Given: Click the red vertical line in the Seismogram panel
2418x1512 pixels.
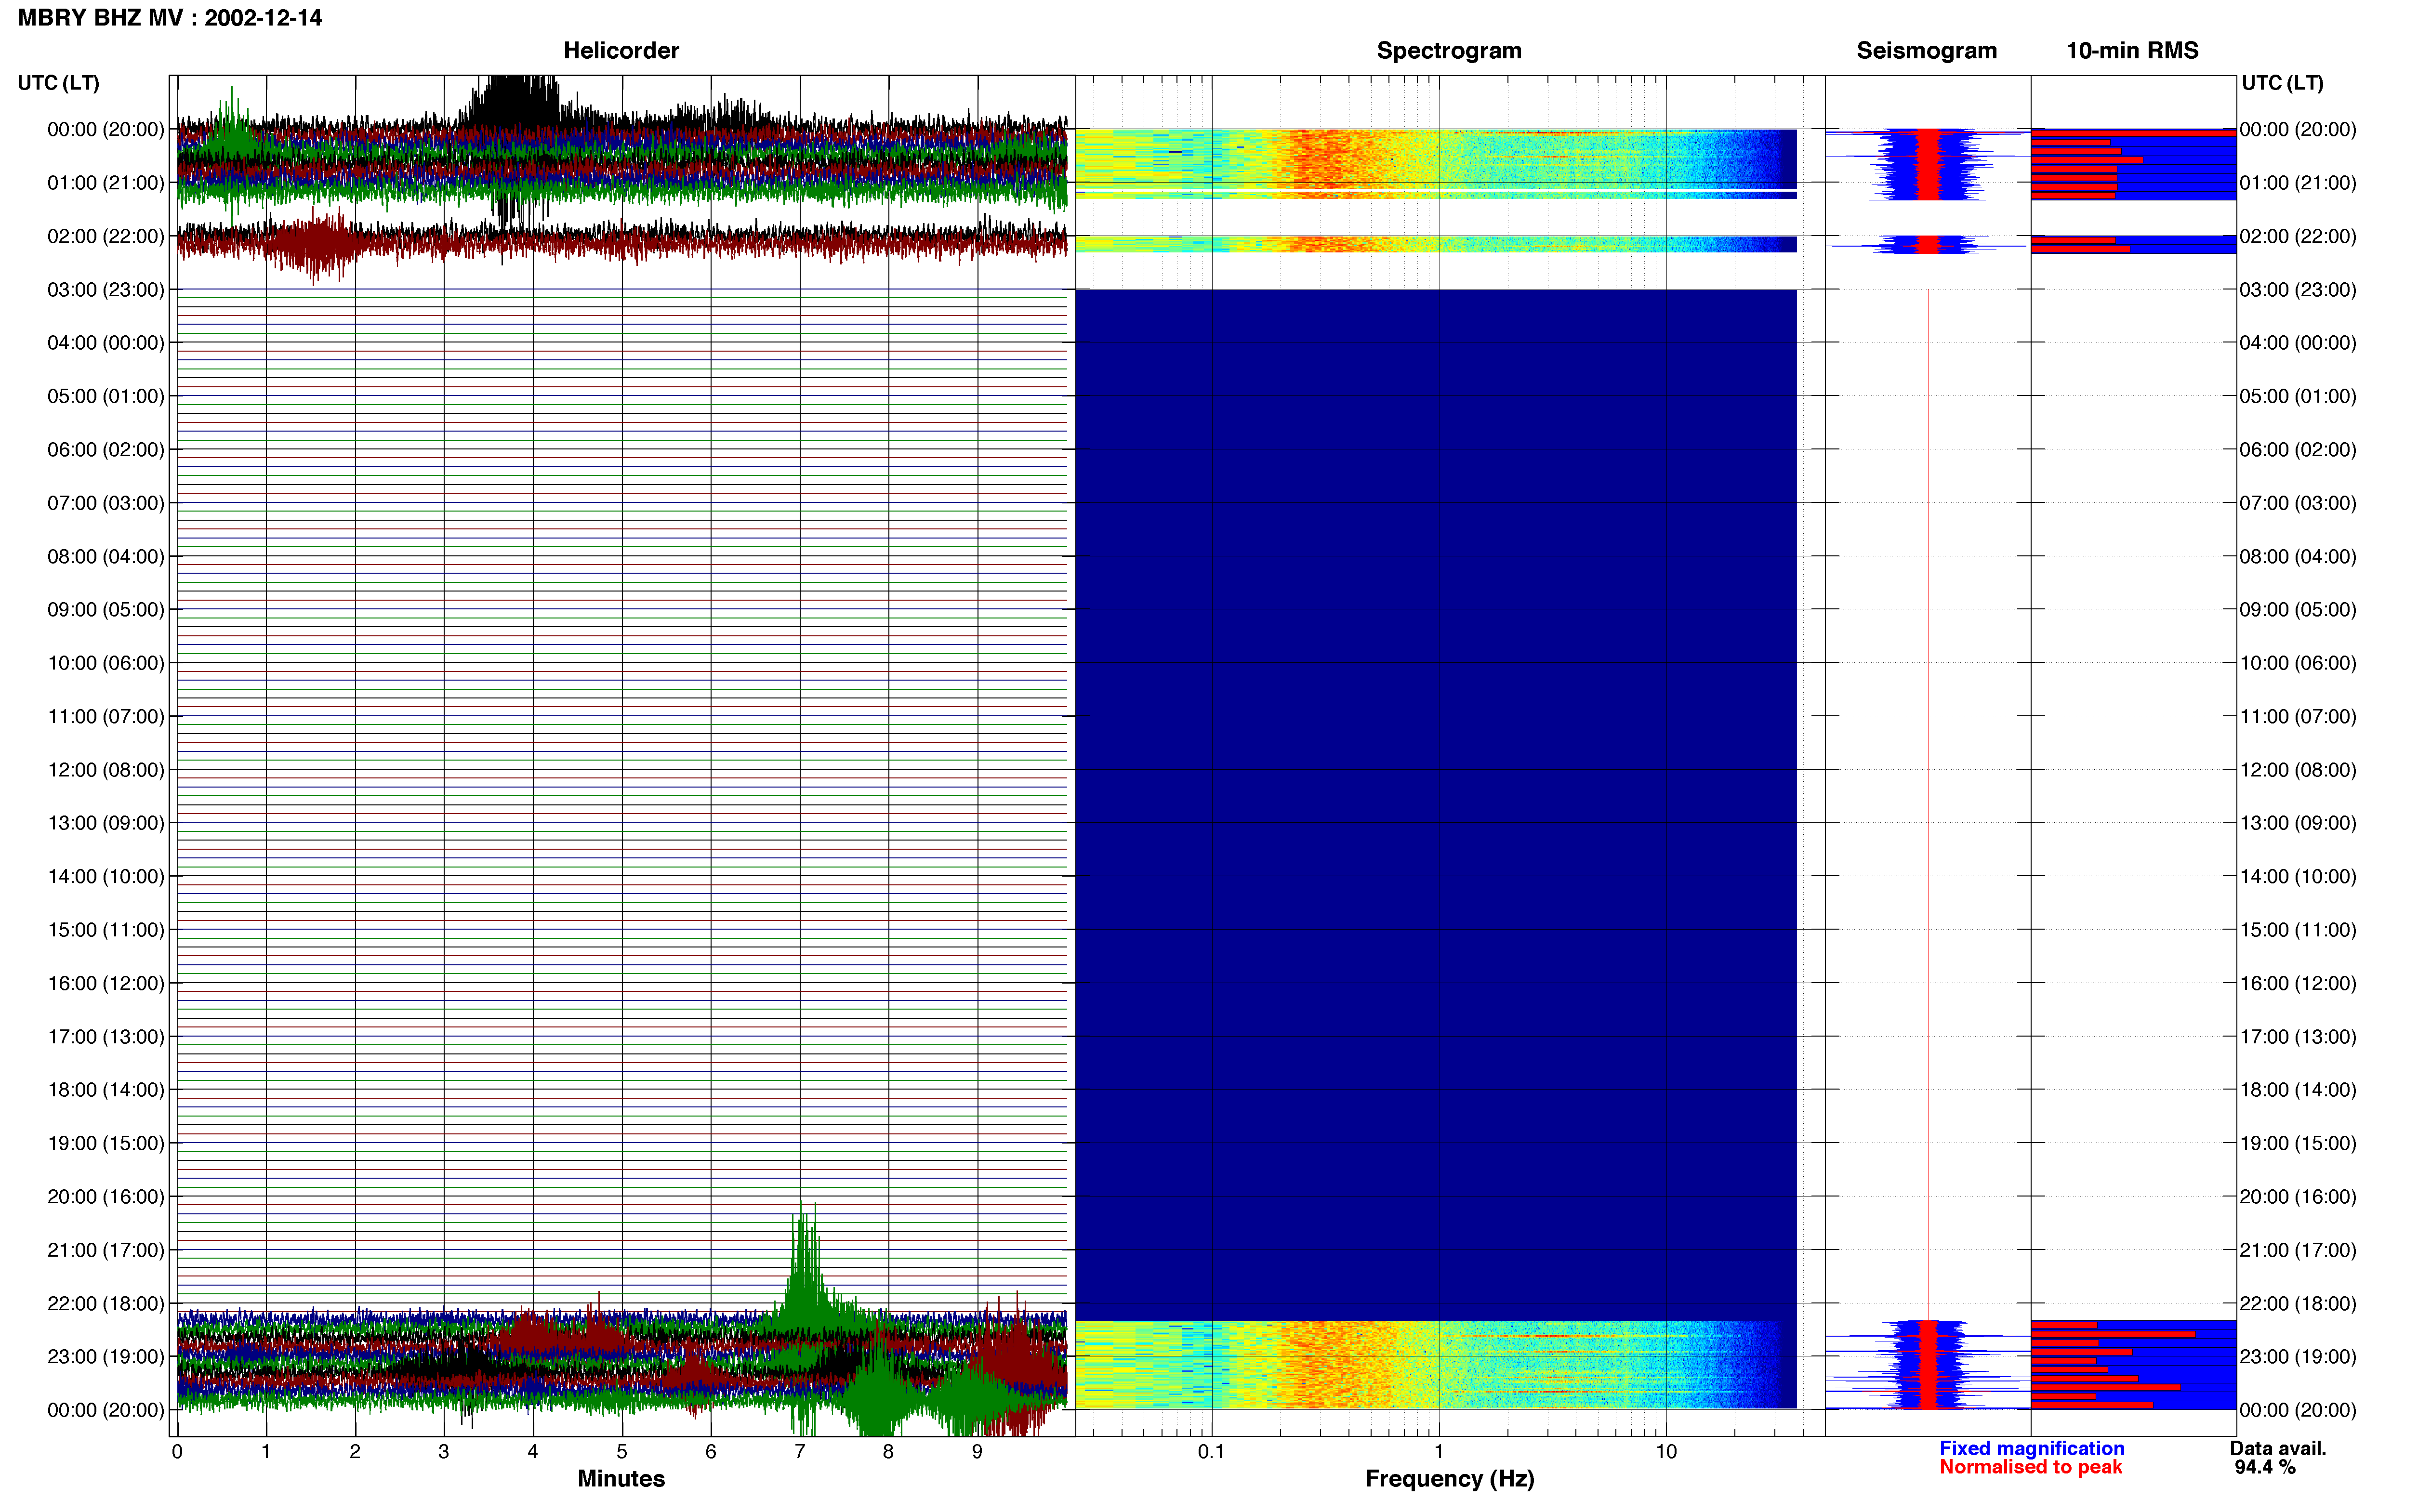Looking at the screenshot, I should click(1928, 805).
